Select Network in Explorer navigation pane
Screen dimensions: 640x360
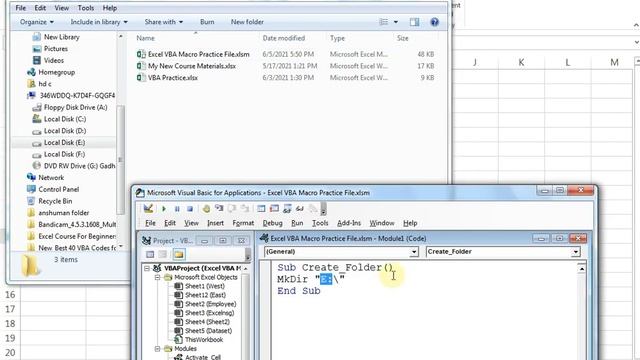pyautogui.click(x=51, y=178)
